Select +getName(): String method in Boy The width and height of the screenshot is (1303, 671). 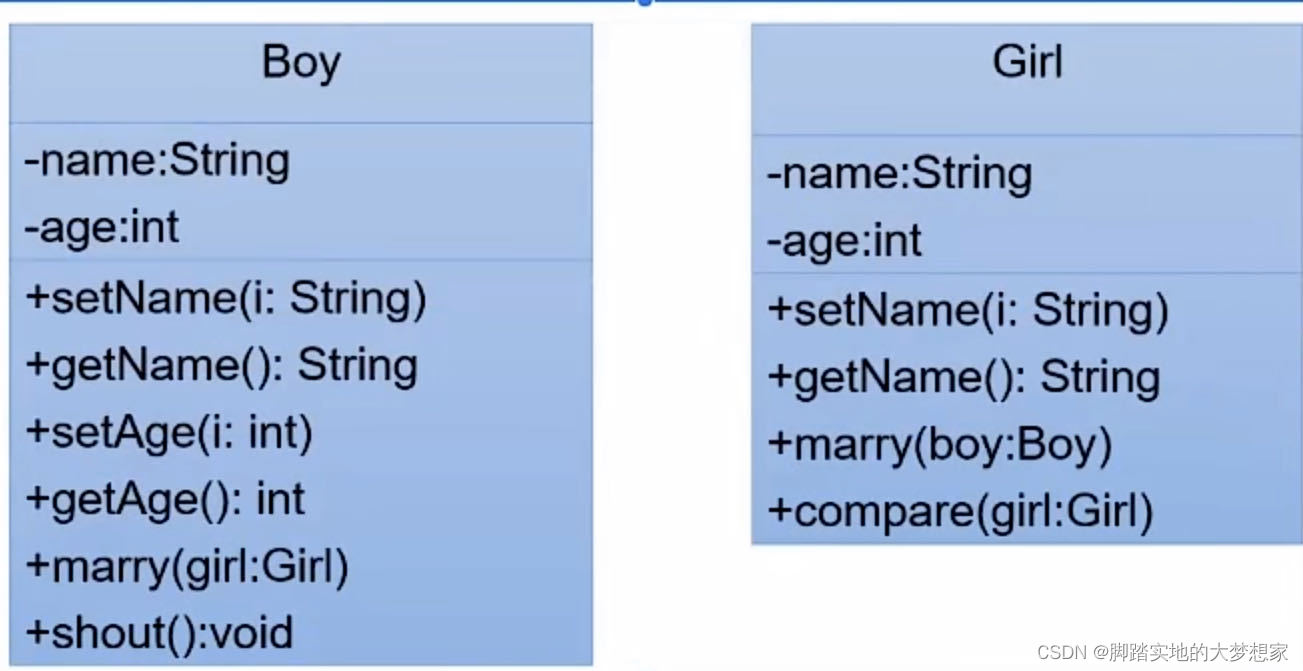tap(221, 366)
